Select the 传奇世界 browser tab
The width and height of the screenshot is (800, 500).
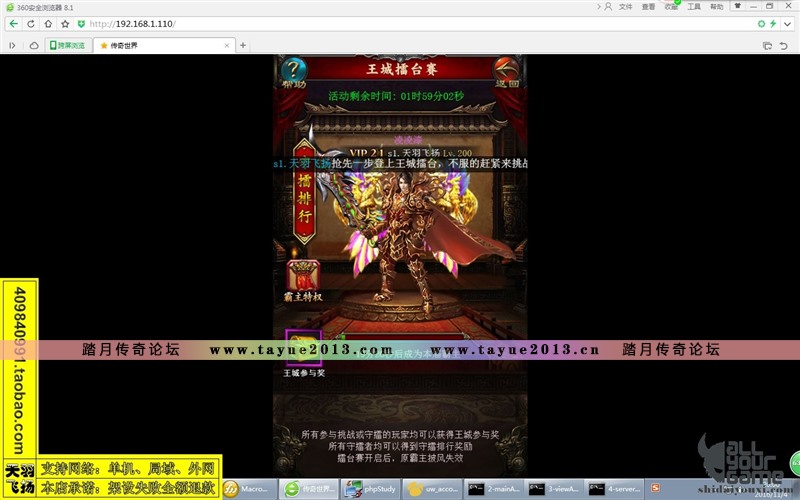click(x=160, y=45)
